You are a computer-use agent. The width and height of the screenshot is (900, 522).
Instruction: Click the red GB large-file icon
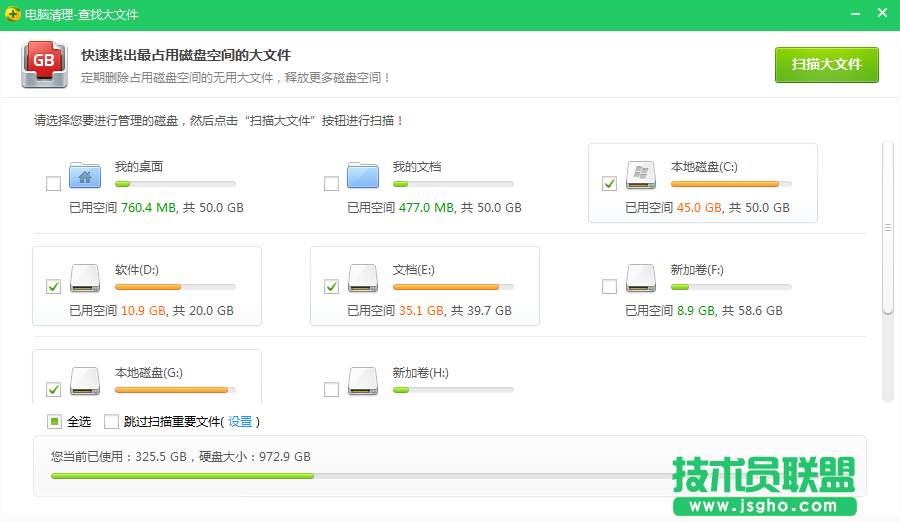point(44,65)
